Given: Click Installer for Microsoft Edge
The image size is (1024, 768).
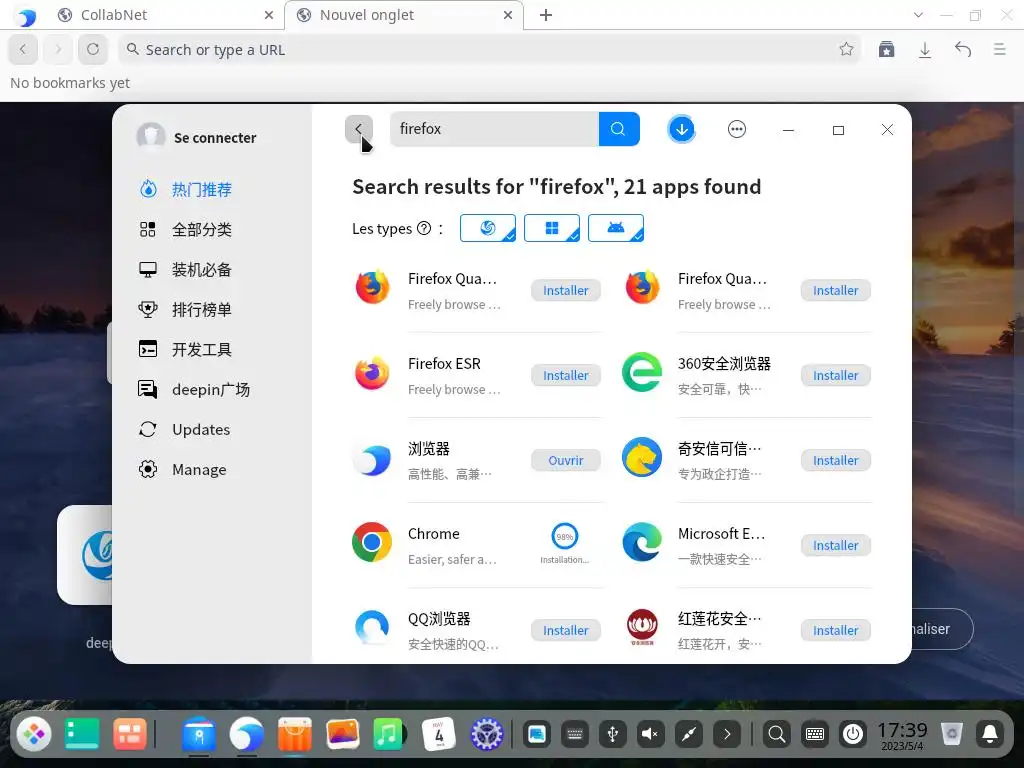Looking at the screenshot, I should coord(835,545).
